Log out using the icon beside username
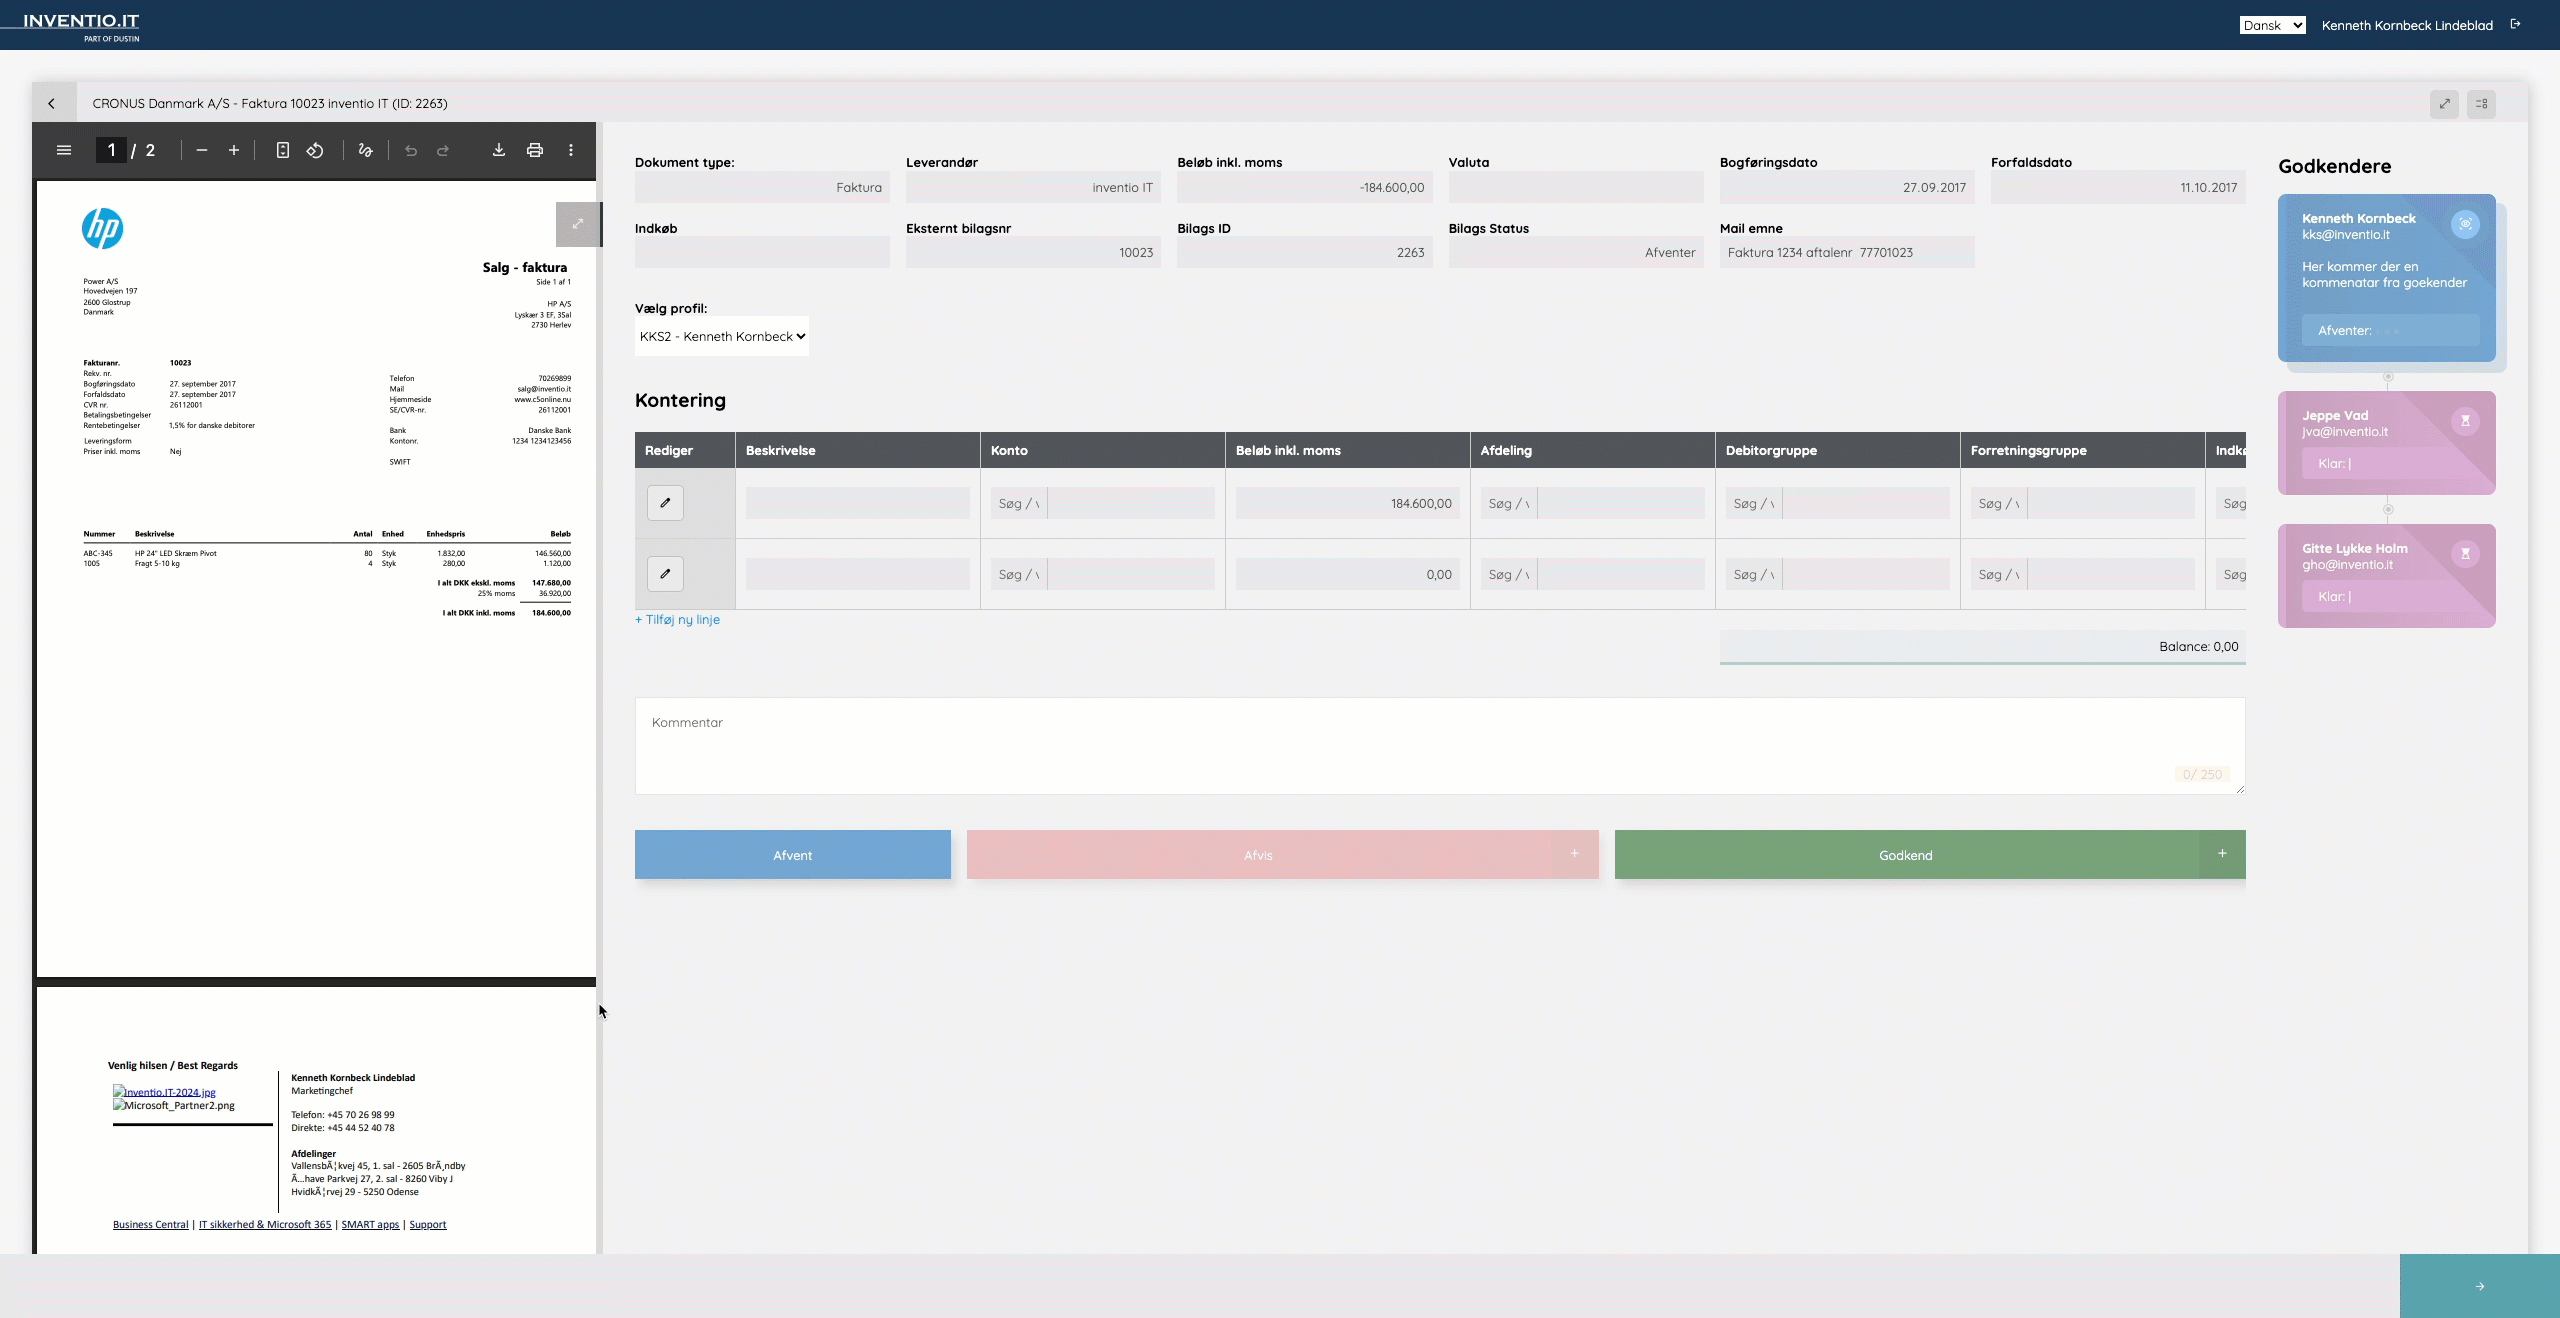Viewport: 2560px width, 1318px height. click(2515, 25)
